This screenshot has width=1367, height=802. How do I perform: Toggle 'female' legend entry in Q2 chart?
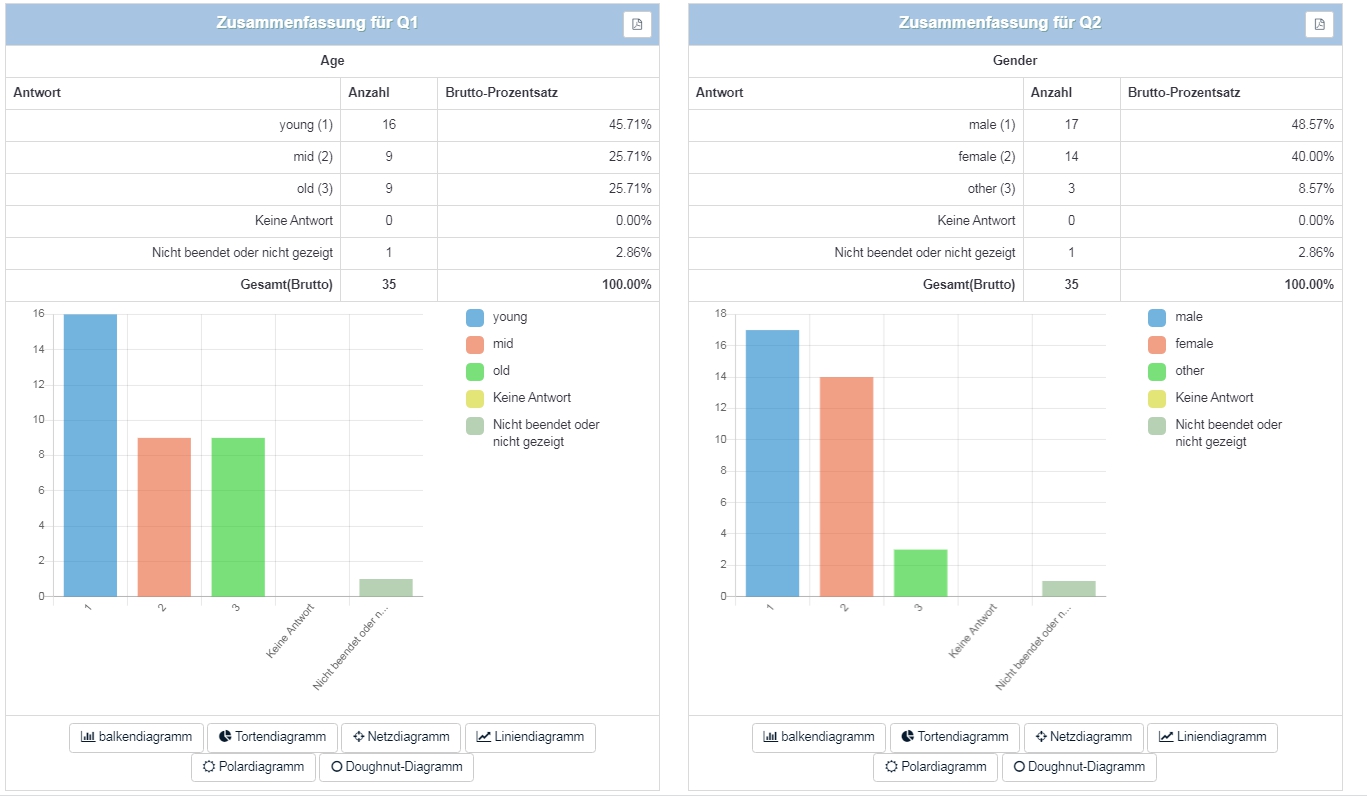tap(1157, 345)
